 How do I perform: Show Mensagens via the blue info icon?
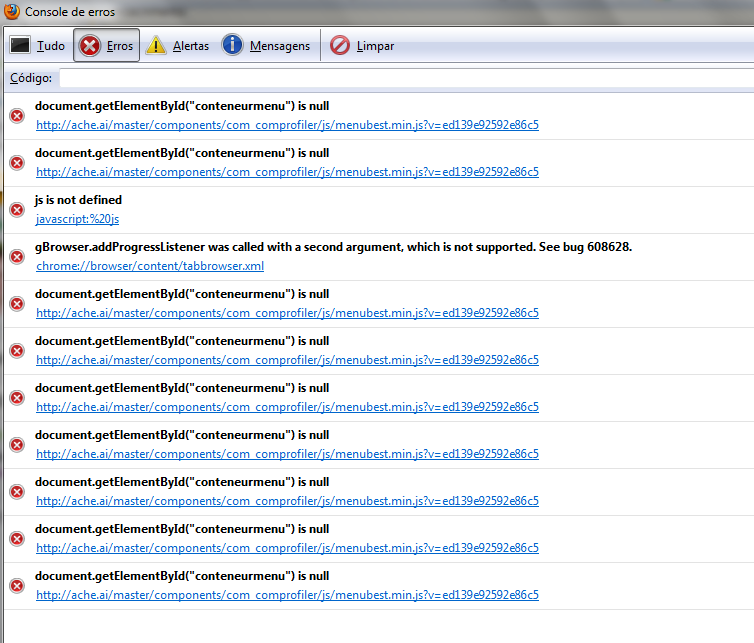(x=232, y=45)
